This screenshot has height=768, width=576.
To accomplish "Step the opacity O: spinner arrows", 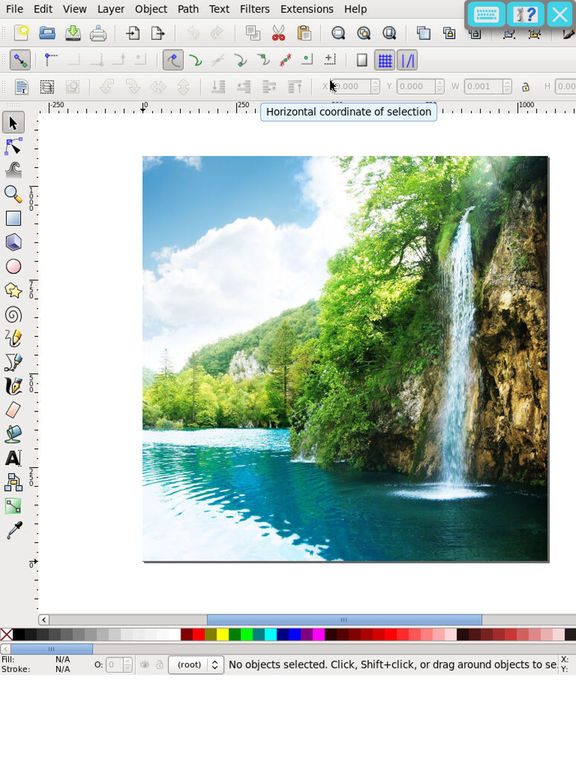I will pos(127,665).
